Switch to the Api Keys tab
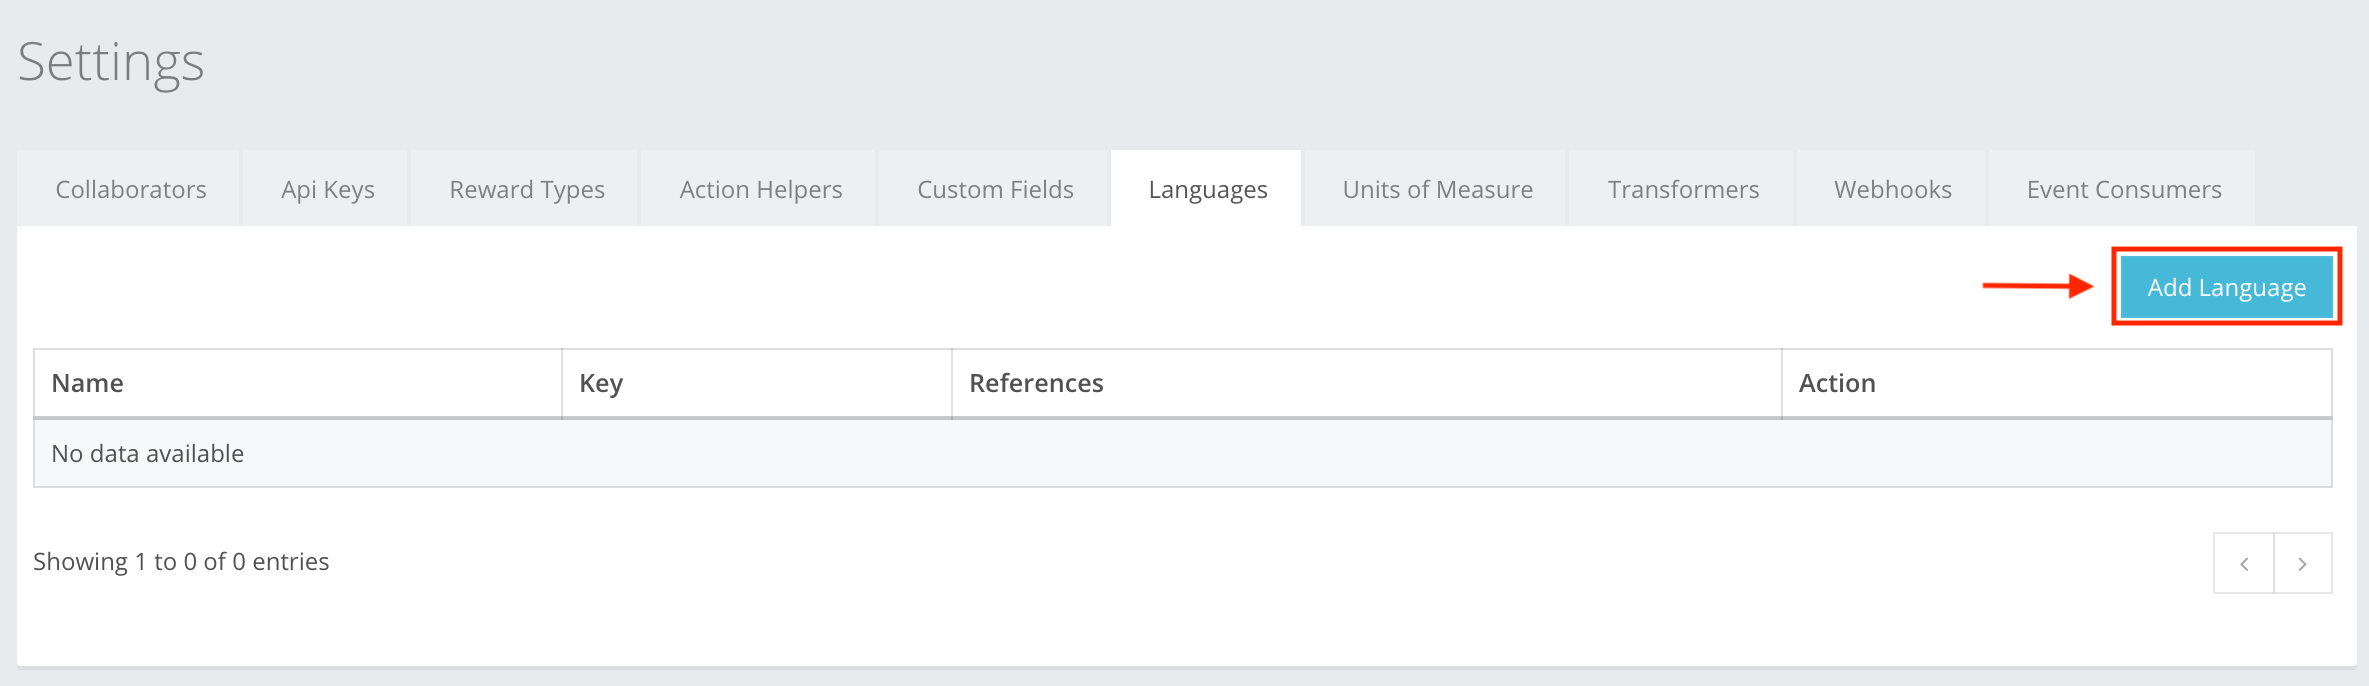 coord(328,189)
